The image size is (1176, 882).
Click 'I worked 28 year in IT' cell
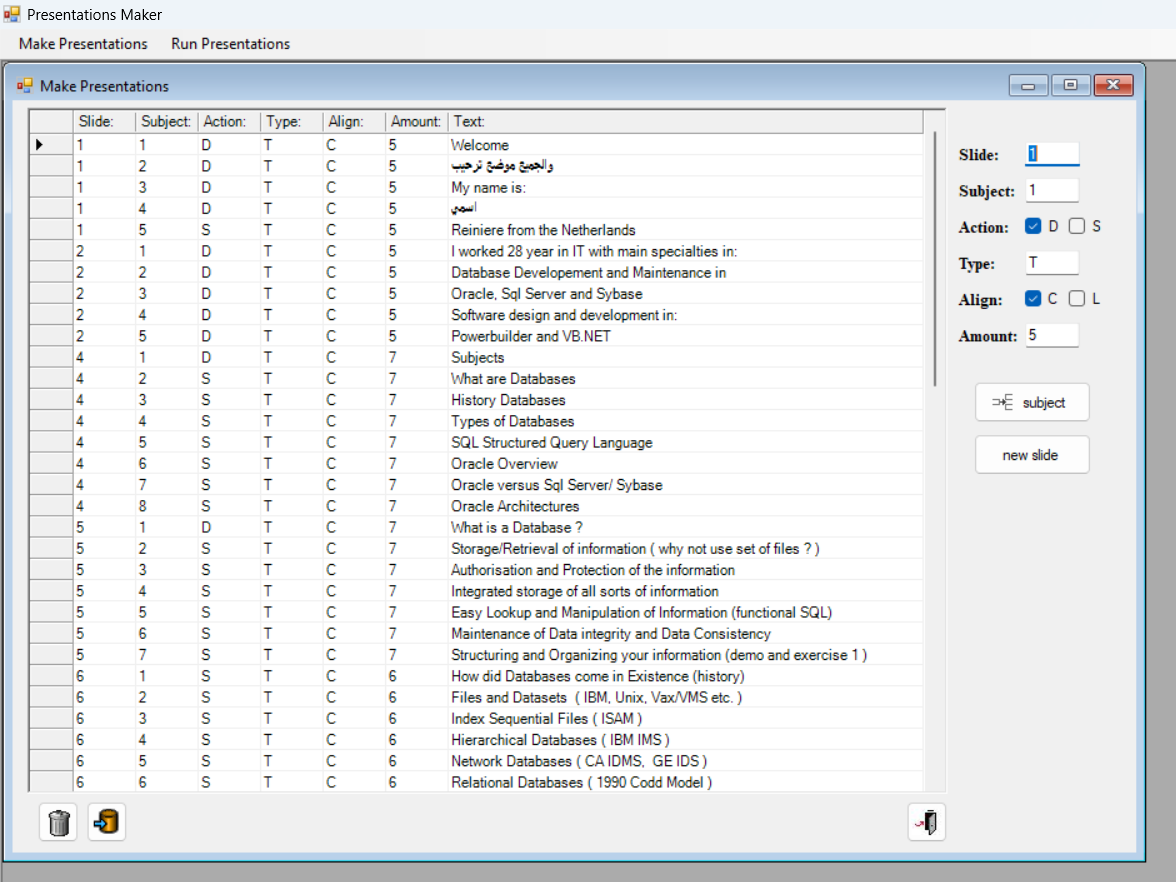(x=686, y=251)
